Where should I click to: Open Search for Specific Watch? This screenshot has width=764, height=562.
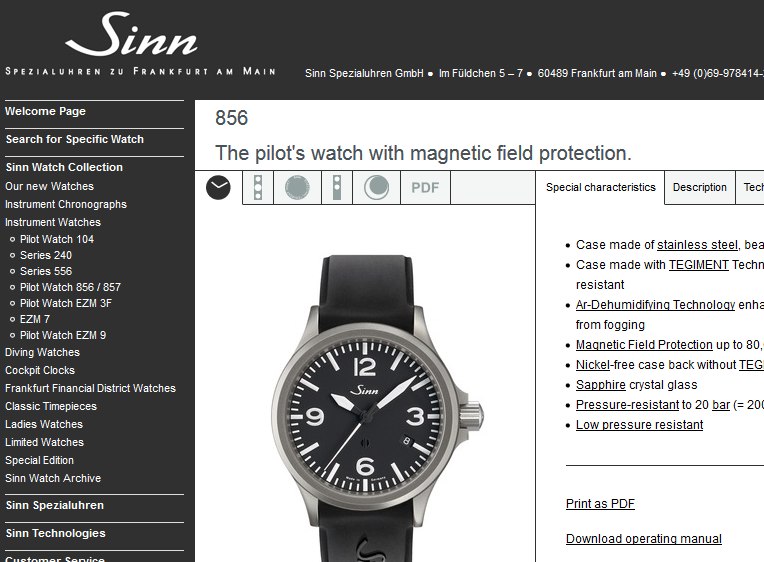pos(75,139)
